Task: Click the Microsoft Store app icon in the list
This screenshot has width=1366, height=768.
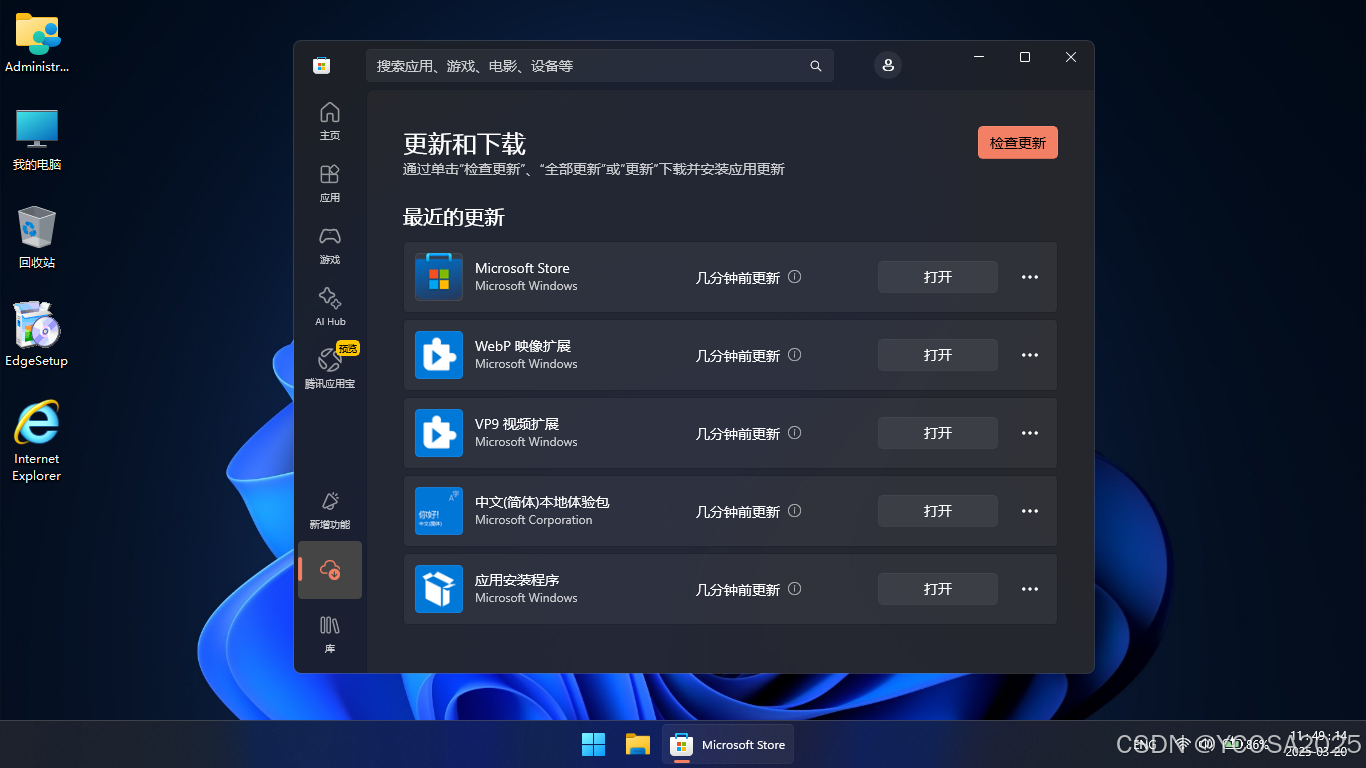Action: (439, 277)
